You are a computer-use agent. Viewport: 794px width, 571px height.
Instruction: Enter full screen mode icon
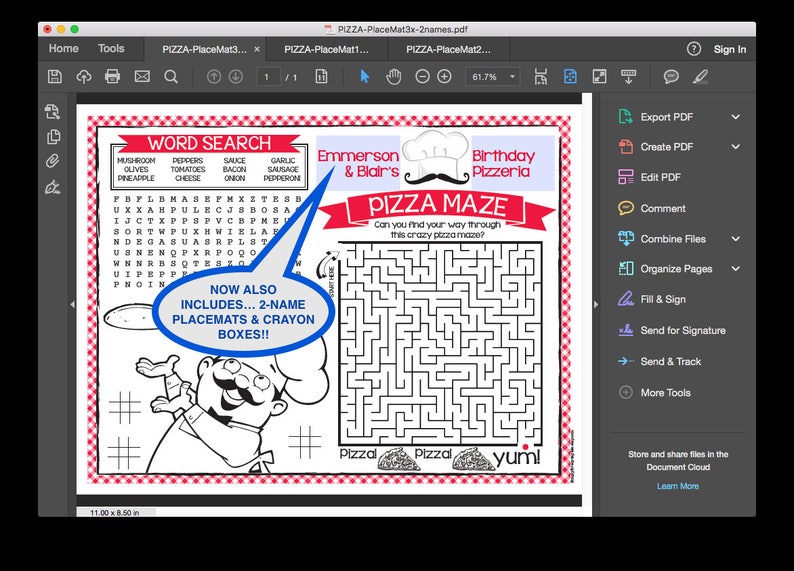599,76
